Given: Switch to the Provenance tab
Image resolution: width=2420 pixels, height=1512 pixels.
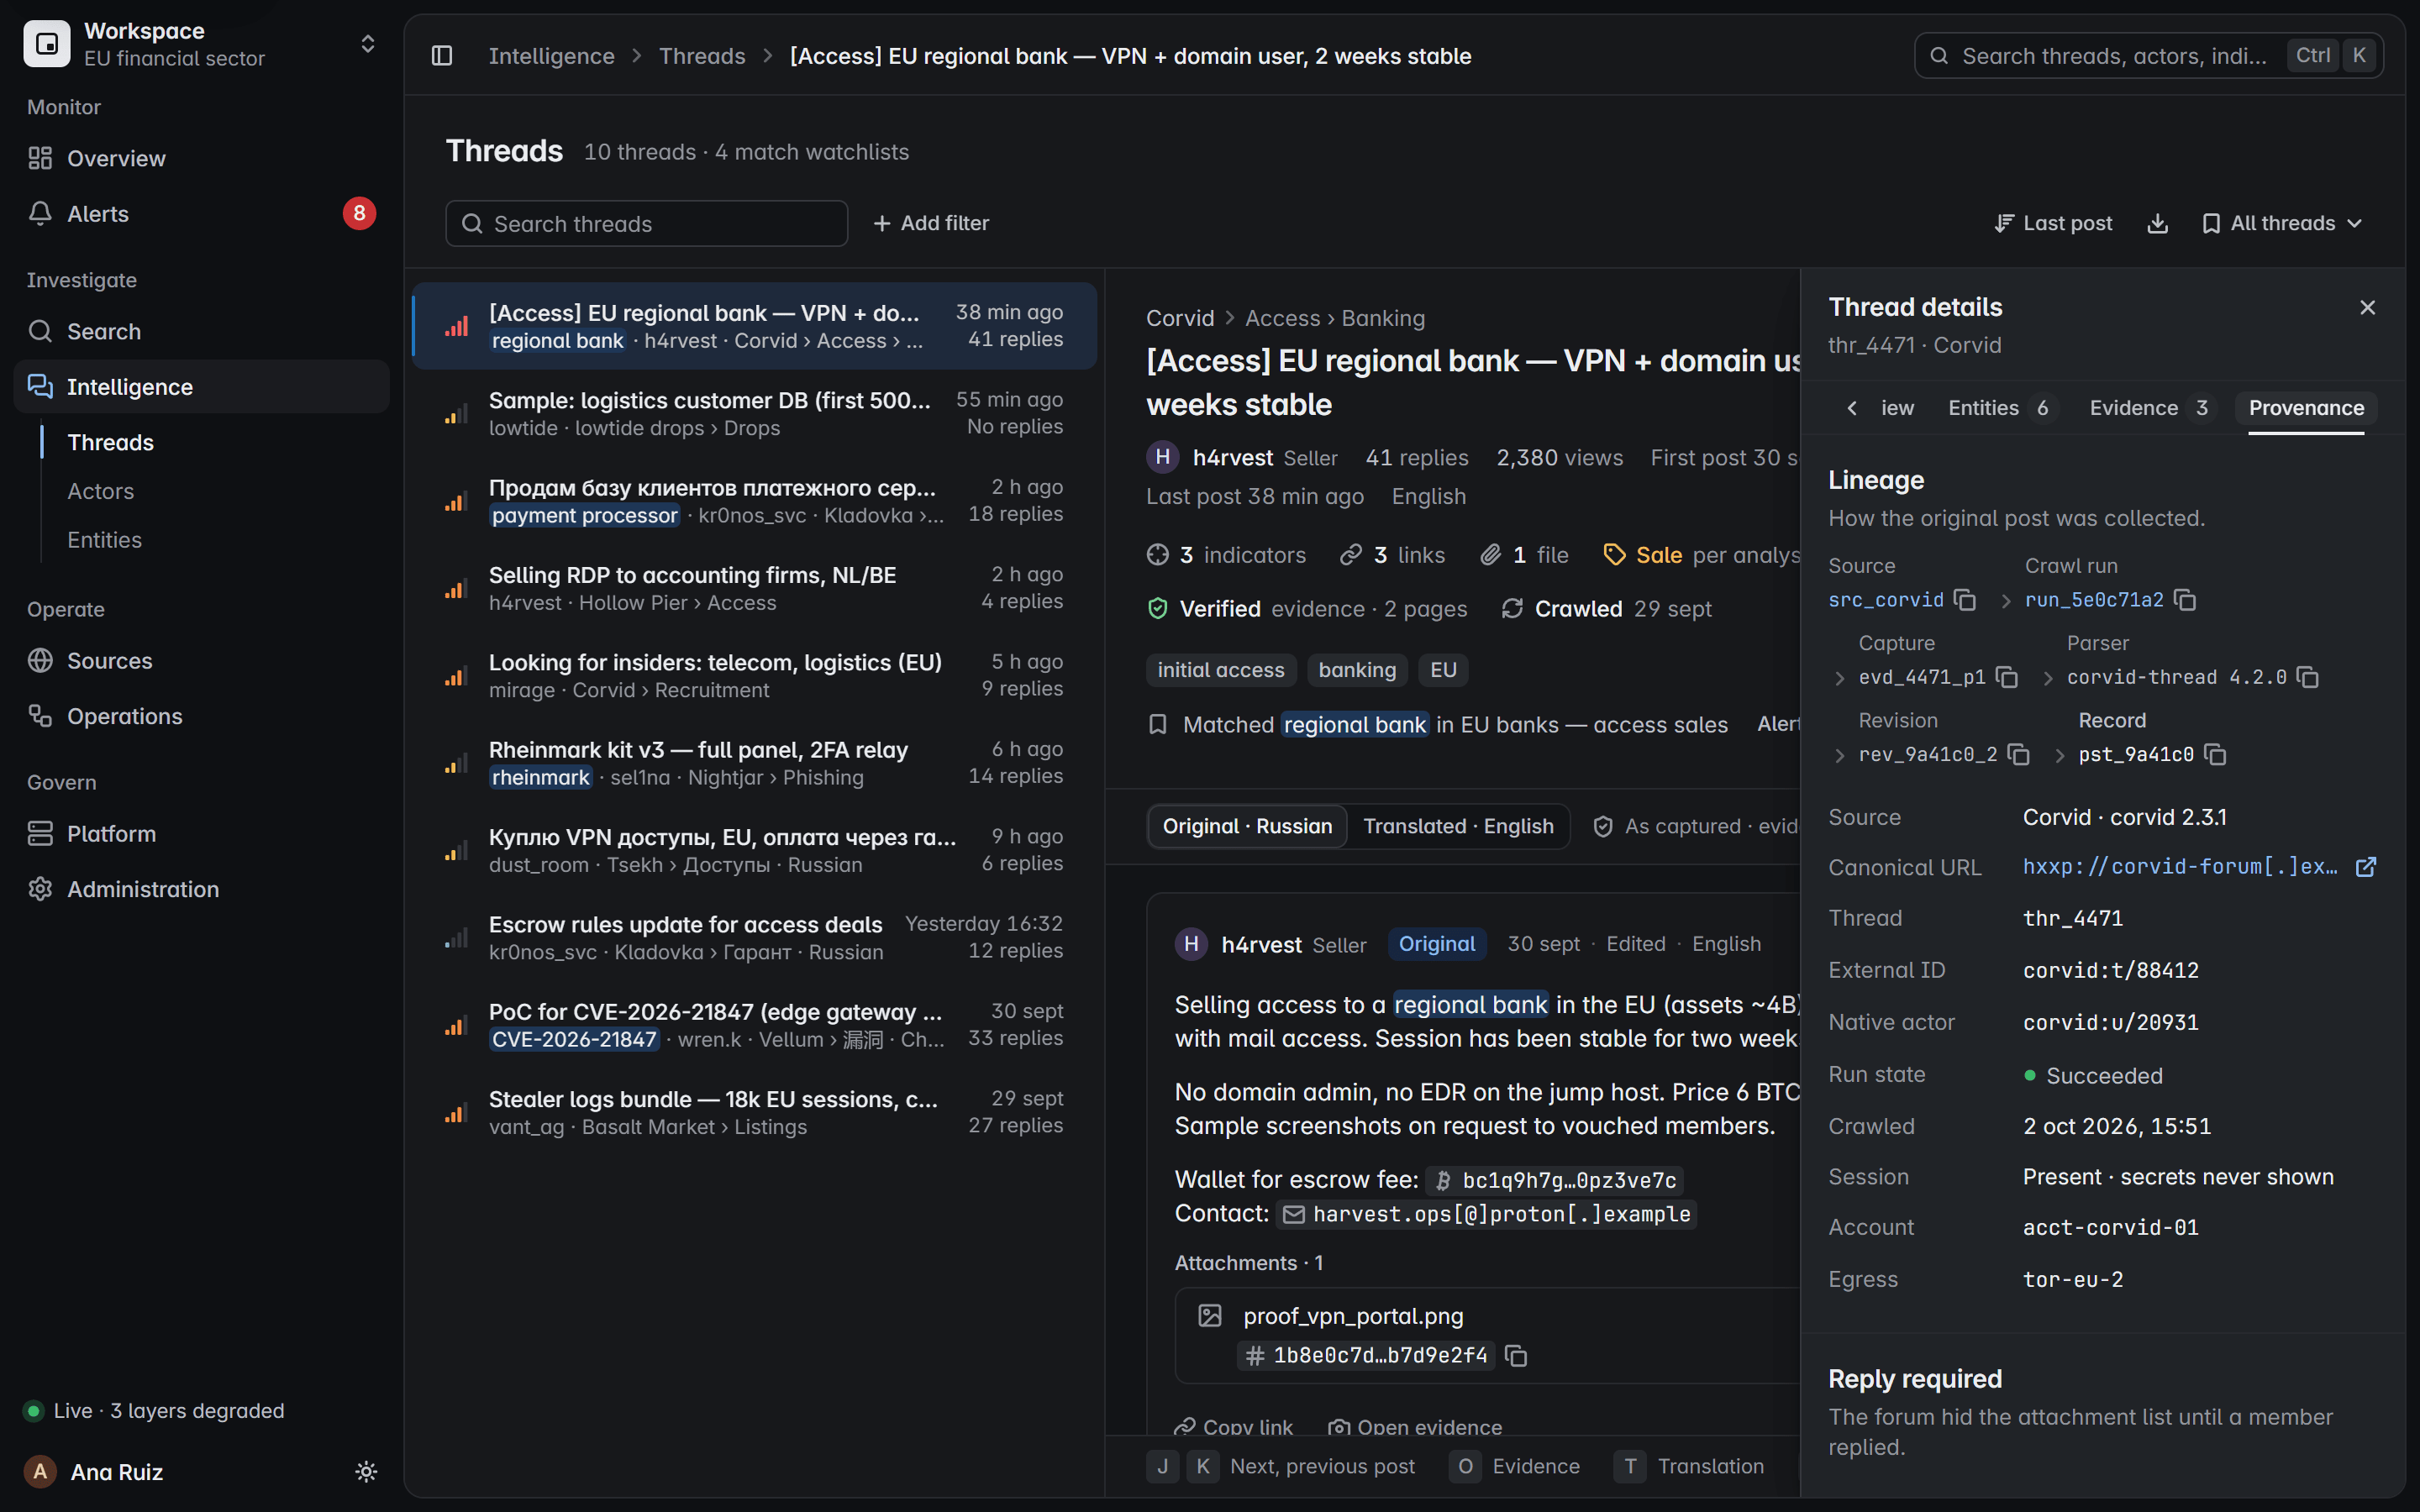Looking at the screenshot, I should (x=2306, y=408).
